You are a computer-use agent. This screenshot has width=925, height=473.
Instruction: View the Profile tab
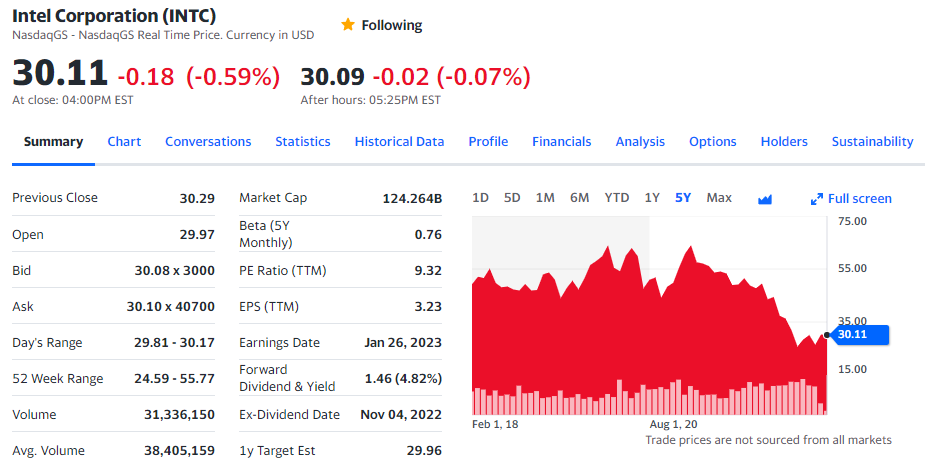click(488, 142)
